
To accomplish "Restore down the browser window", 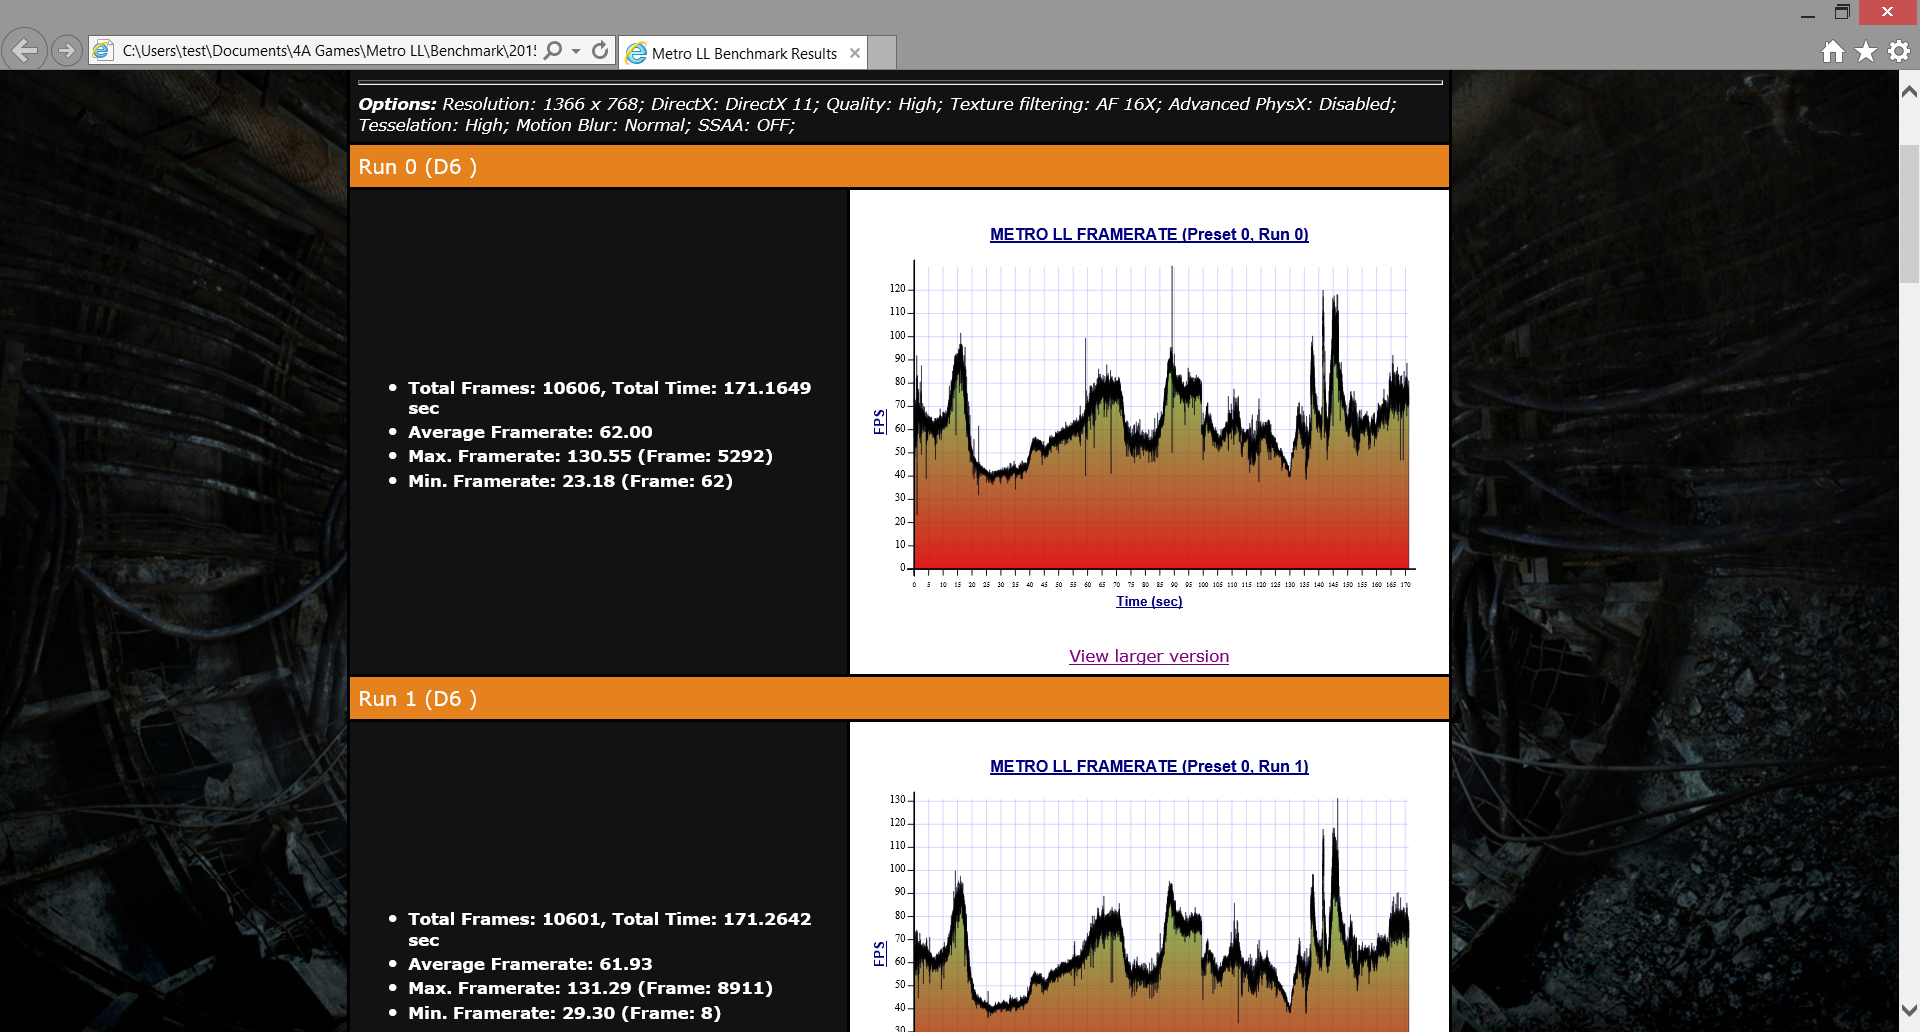I will 1842,12.
